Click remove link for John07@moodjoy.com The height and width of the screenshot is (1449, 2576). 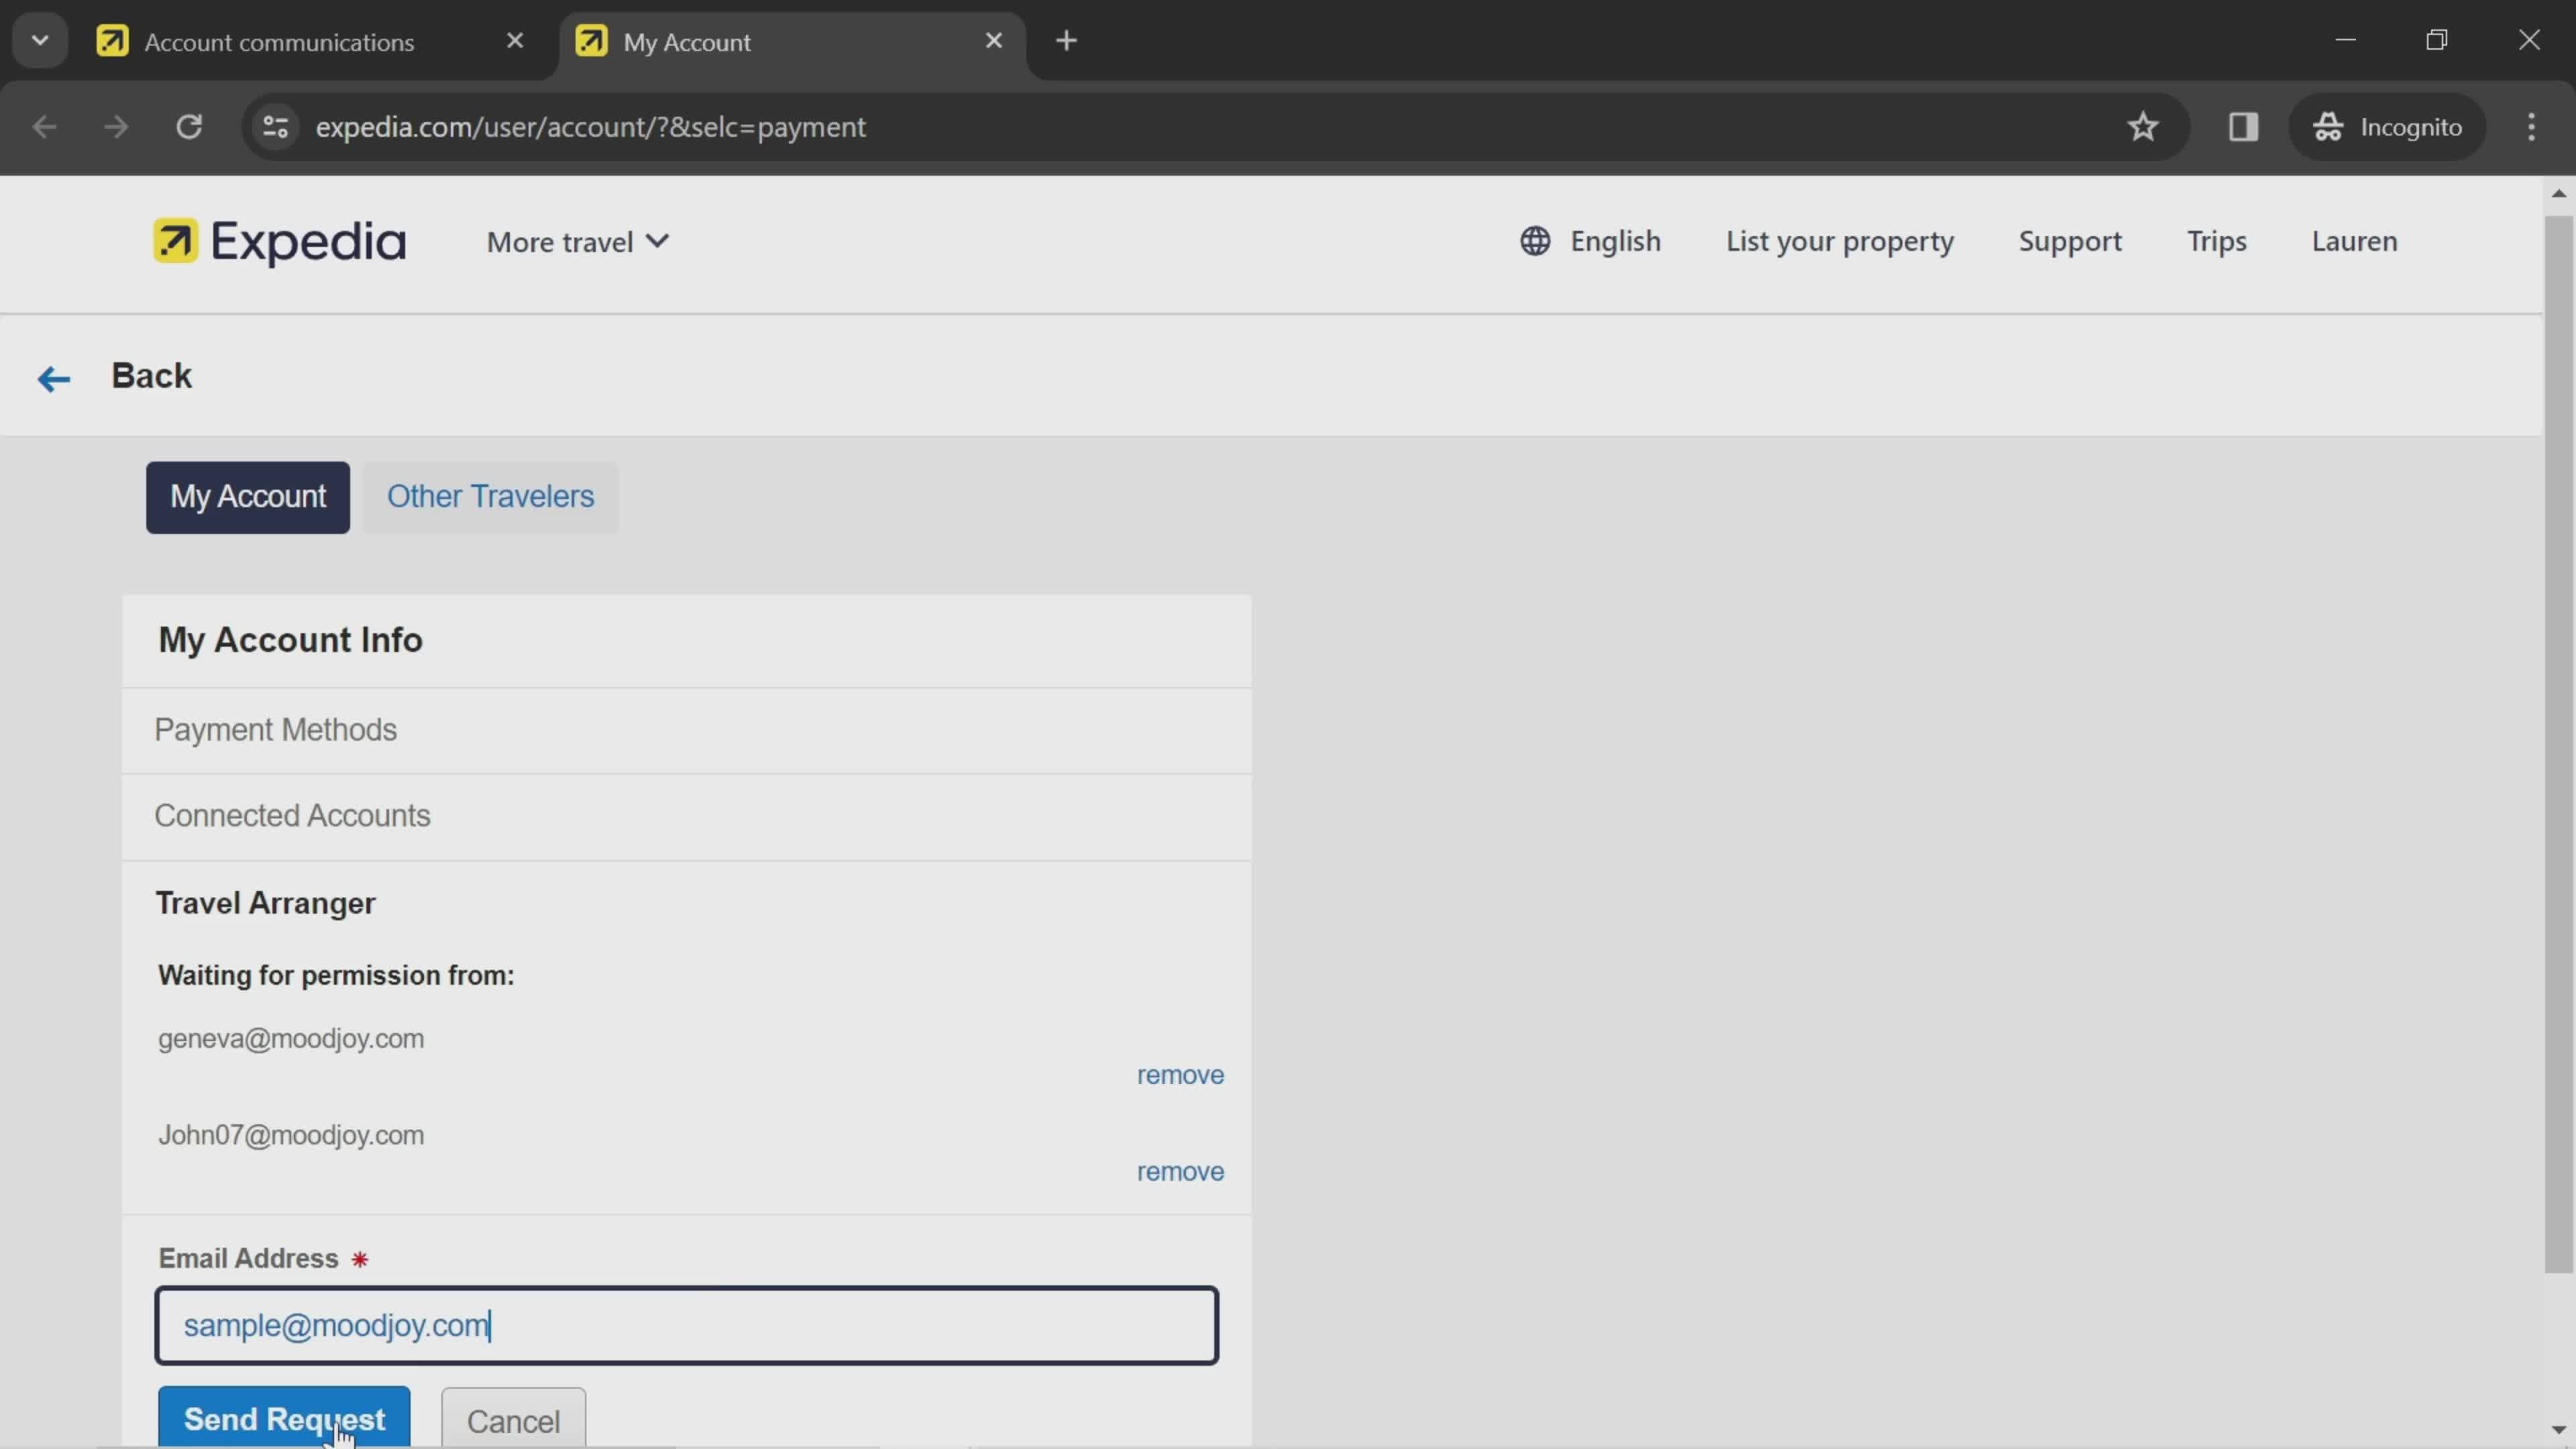1180,1169
